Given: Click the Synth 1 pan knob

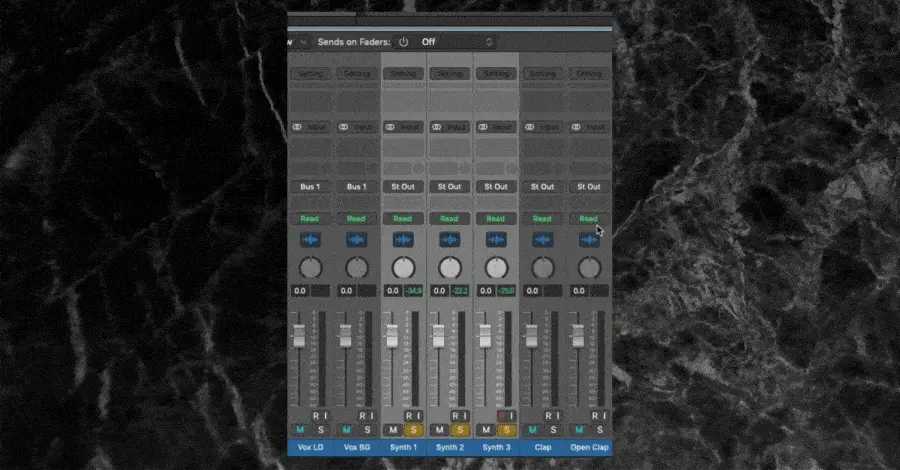Looking at the screenshot, I should click(x=404, y=267).
